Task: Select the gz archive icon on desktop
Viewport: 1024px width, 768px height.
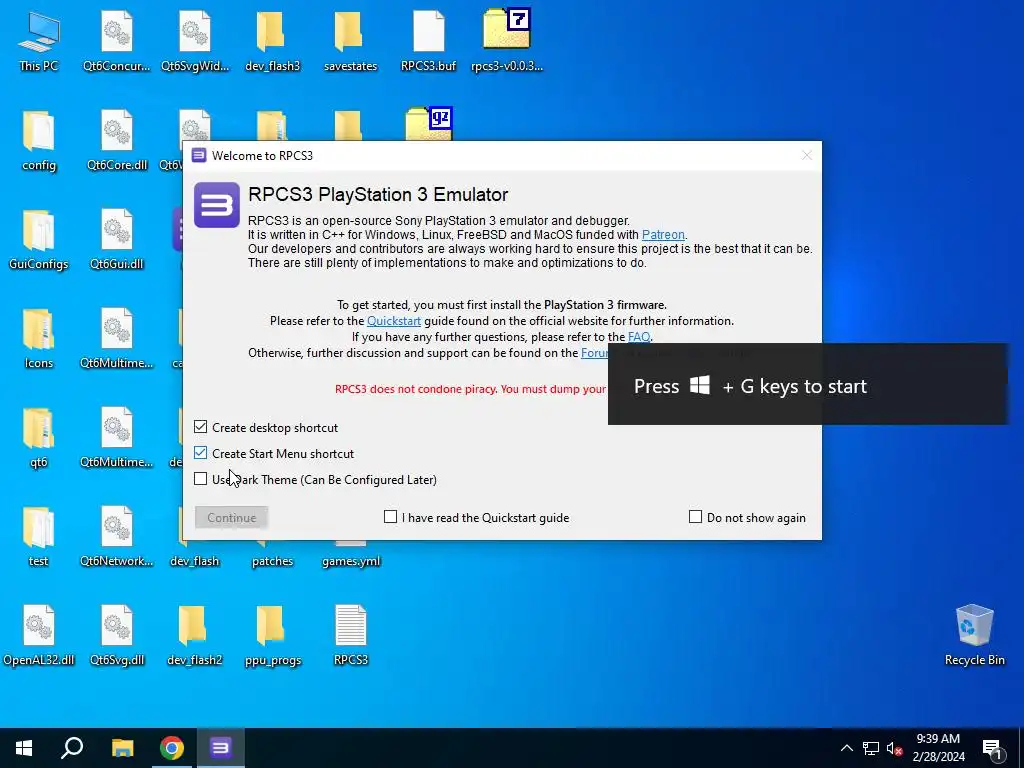Action: tap(429, 124)
